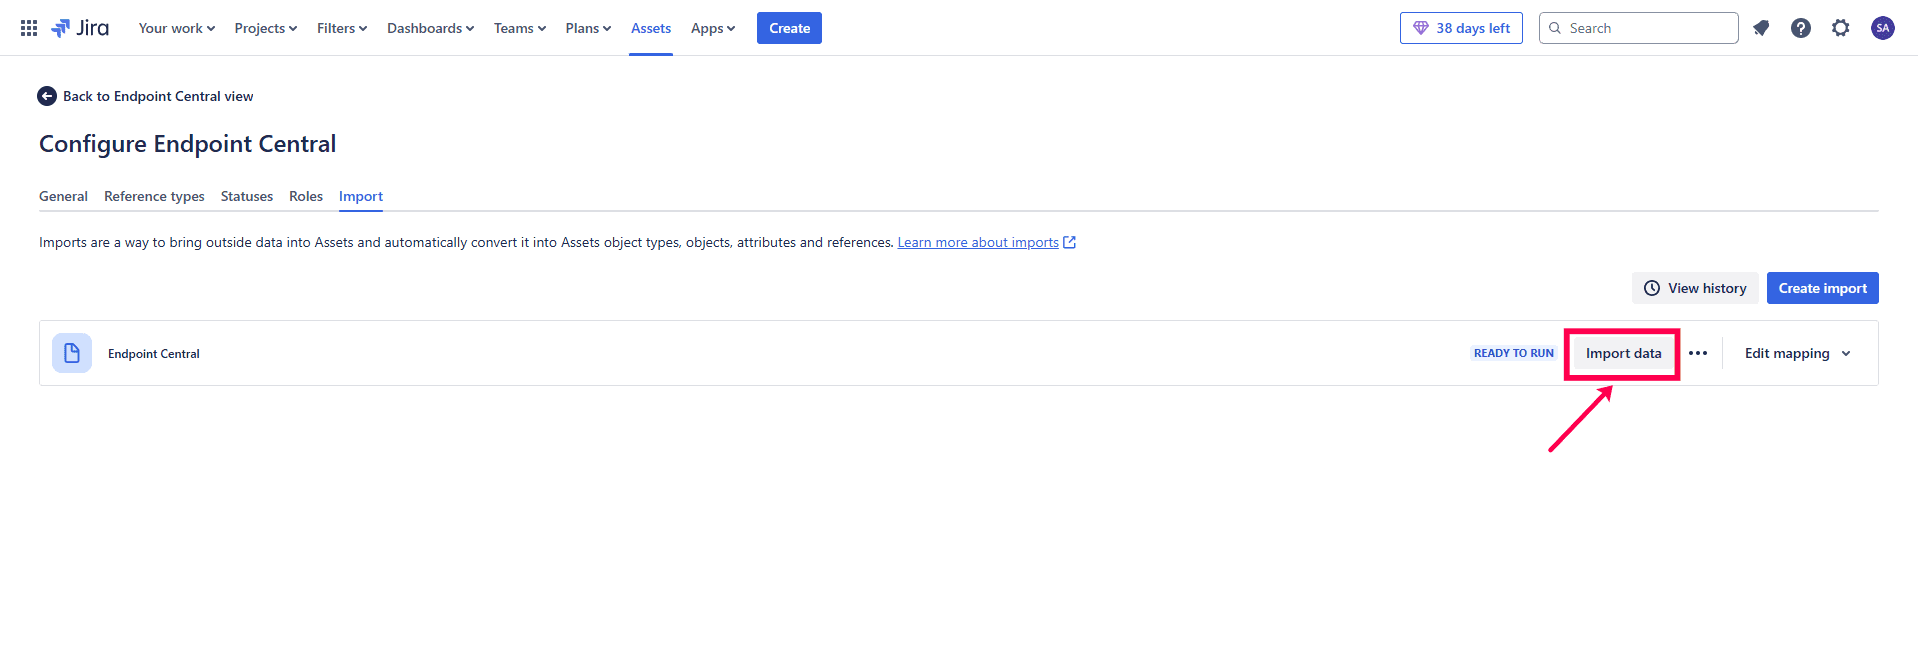Screen dimensions: 1918x661
Task: Click the external link icon beside Learn more
Action: (1070, 242)
